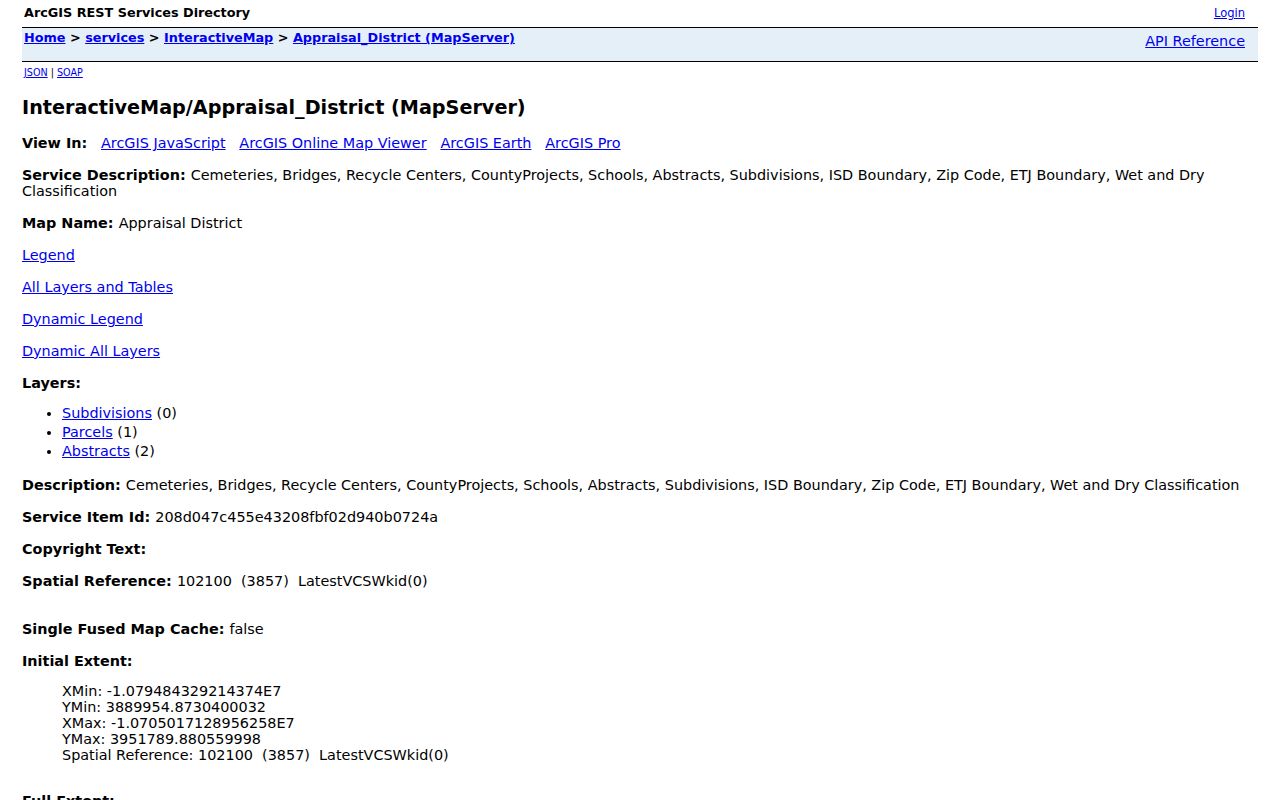Click the Service Item Id value 208d047c455e43208fbf02d940b0724a

(296, 517)
